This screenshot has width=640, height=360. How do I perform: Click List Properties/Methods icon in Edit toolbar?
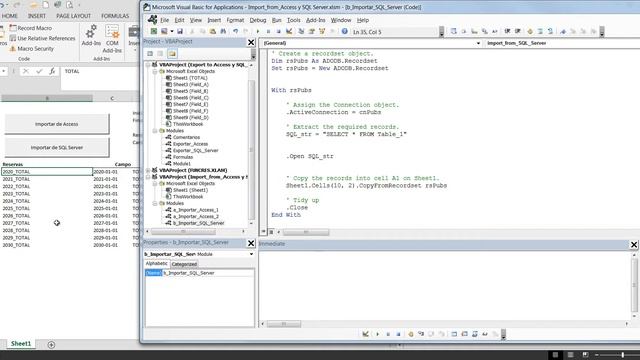pyautogui.click(x=453, y=31)
